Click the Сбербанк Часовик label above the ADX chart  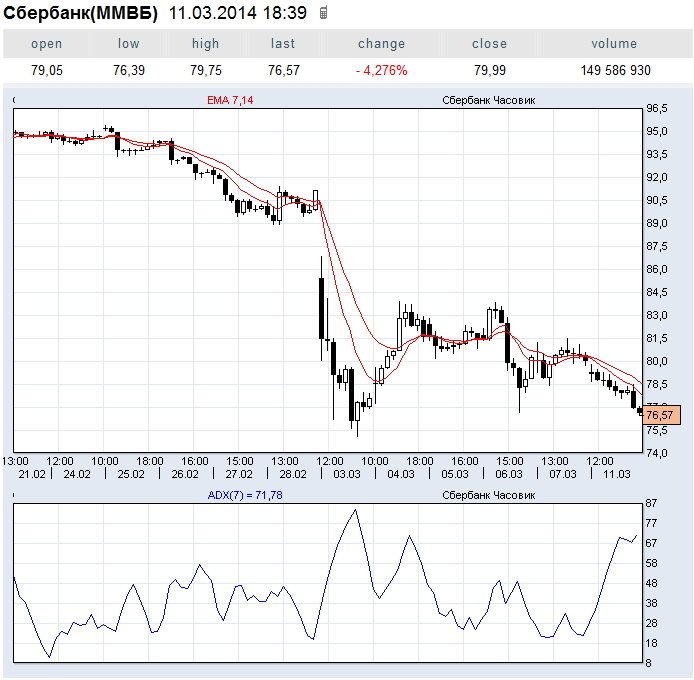[x=489, y=495]
